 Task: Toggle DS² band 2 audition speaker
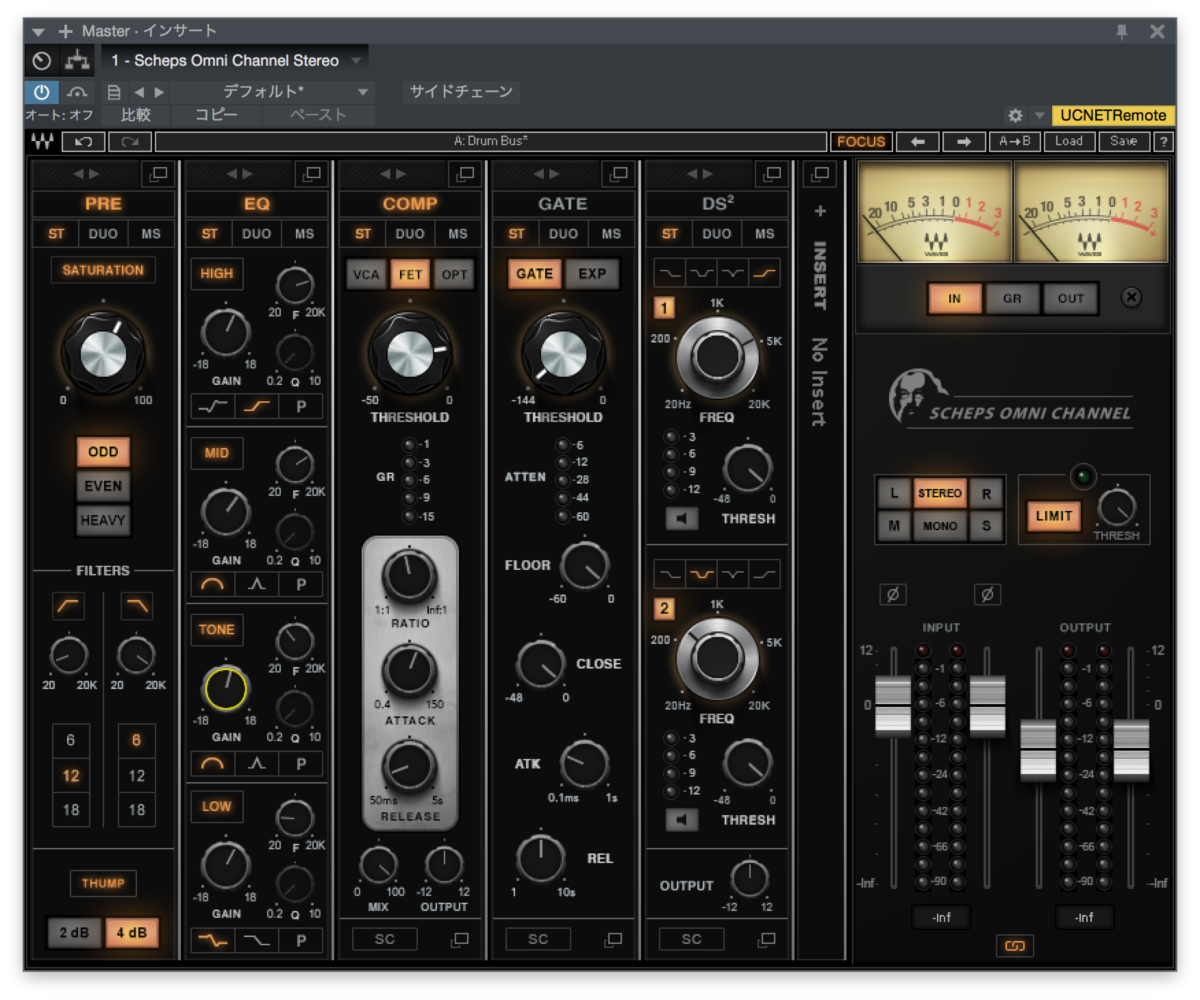tap(683, 820)
